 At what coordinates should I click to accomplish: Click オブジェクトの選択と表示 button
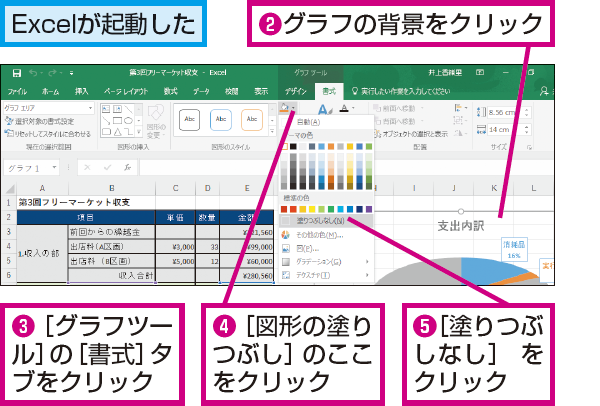(411, 134)
